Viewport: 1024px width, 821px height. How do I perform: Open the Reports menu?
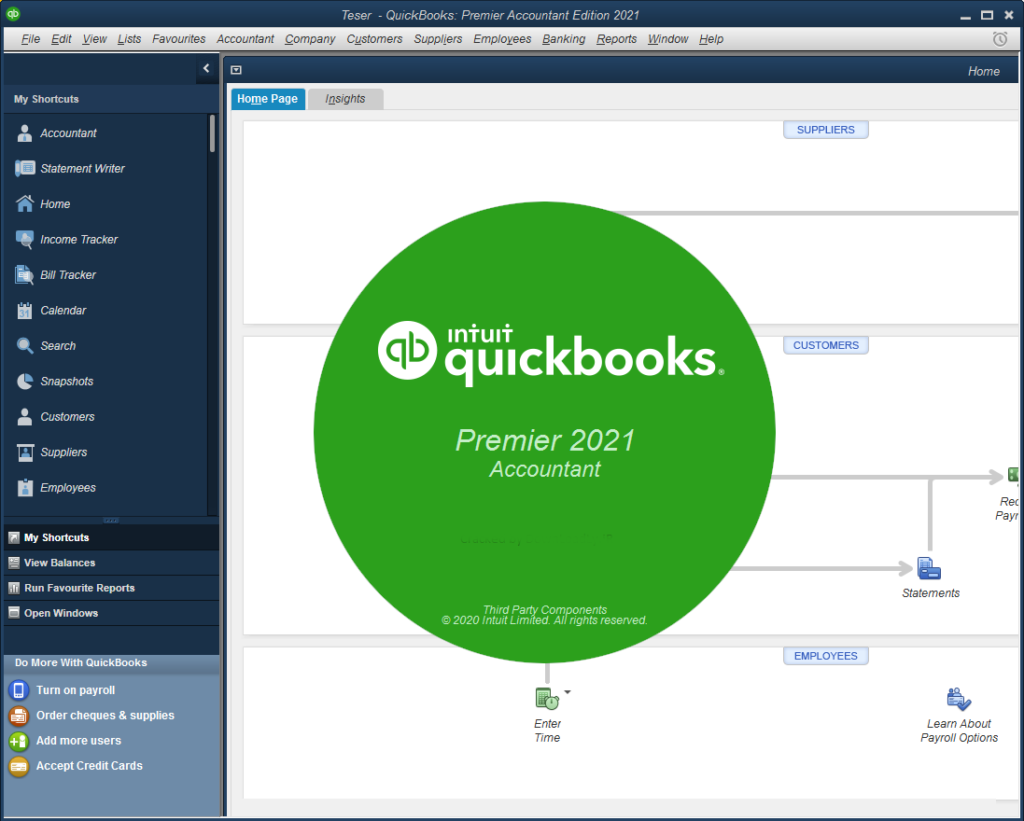point(616,39)
